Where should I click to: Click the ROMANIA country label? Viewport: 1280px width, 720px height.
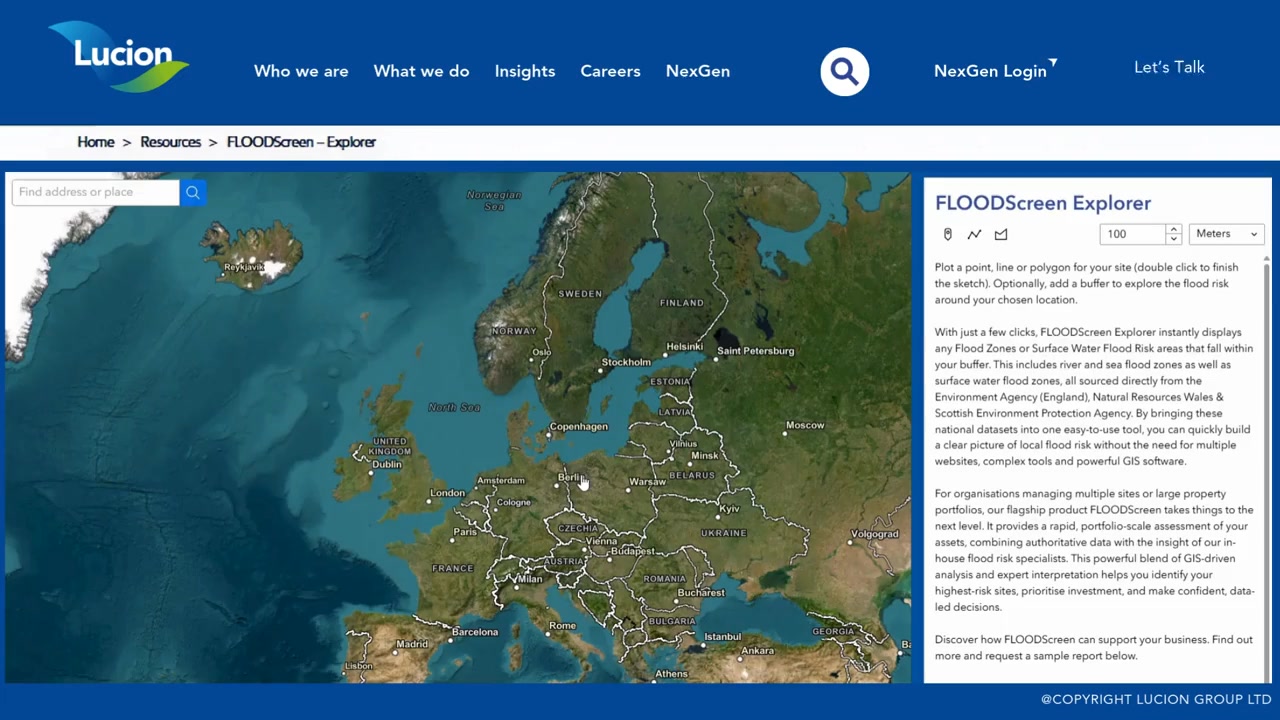[x=665, y=579]
